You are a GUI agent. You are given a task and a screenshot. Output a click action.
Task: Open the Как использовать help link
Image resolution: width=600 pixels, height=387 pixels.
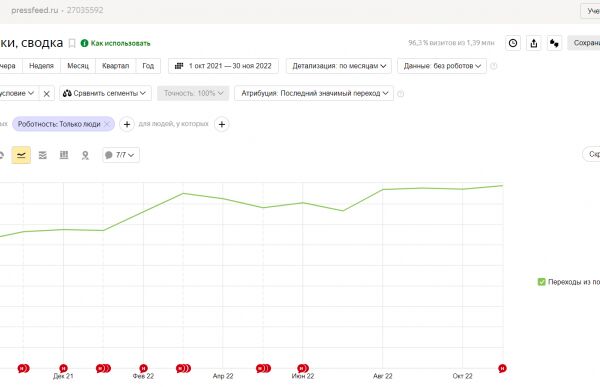(116, 43)
